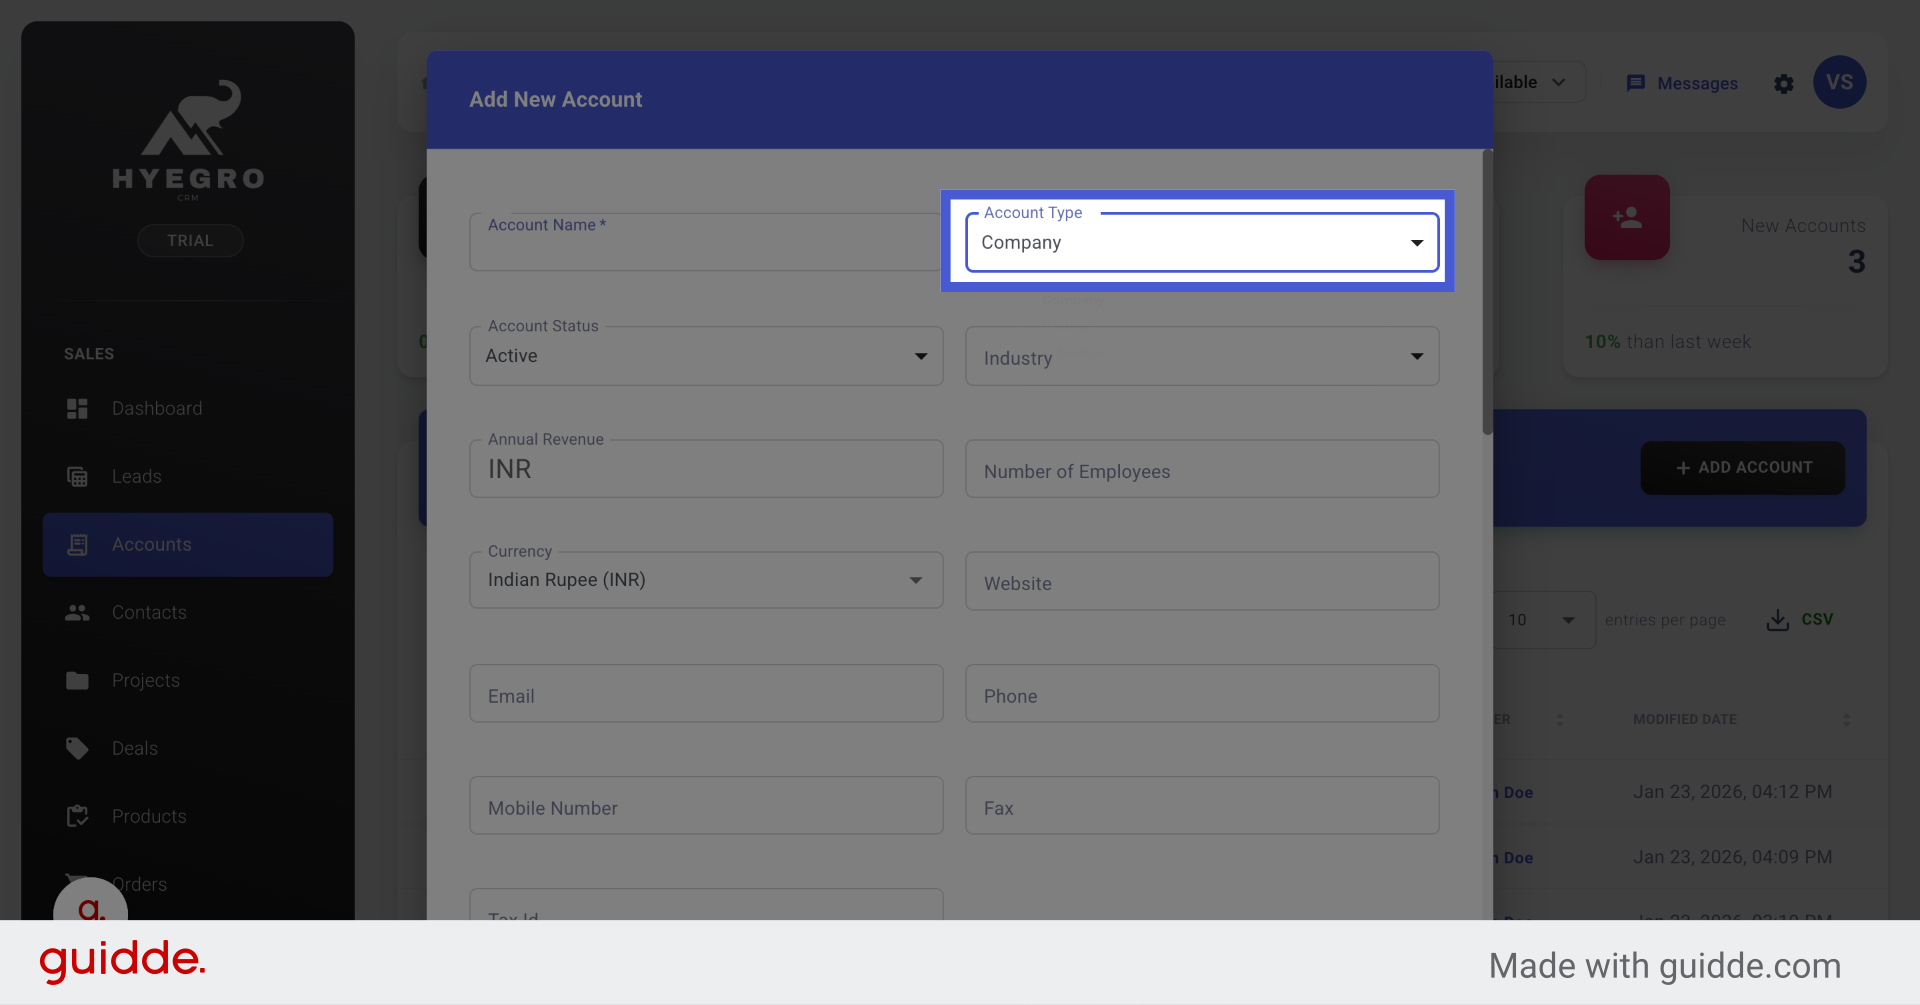The width and height of the screenshot is (1920, 1005).
Task: Click the ADD ACCOUNT button
Action: [1742, 467]
